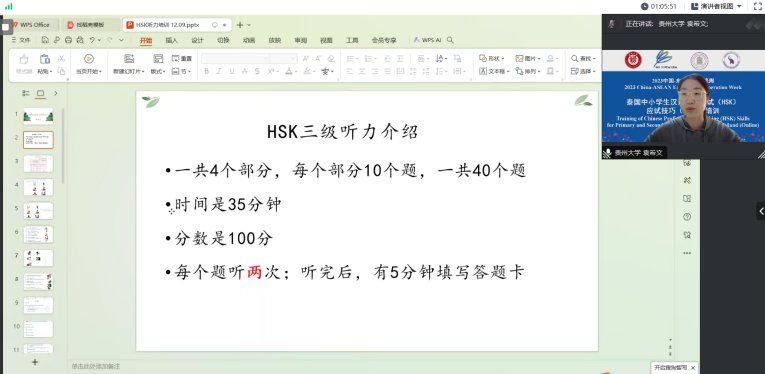Select slide 4 thumbnail in the panel

pyautogui.click(x=38, y=187)
